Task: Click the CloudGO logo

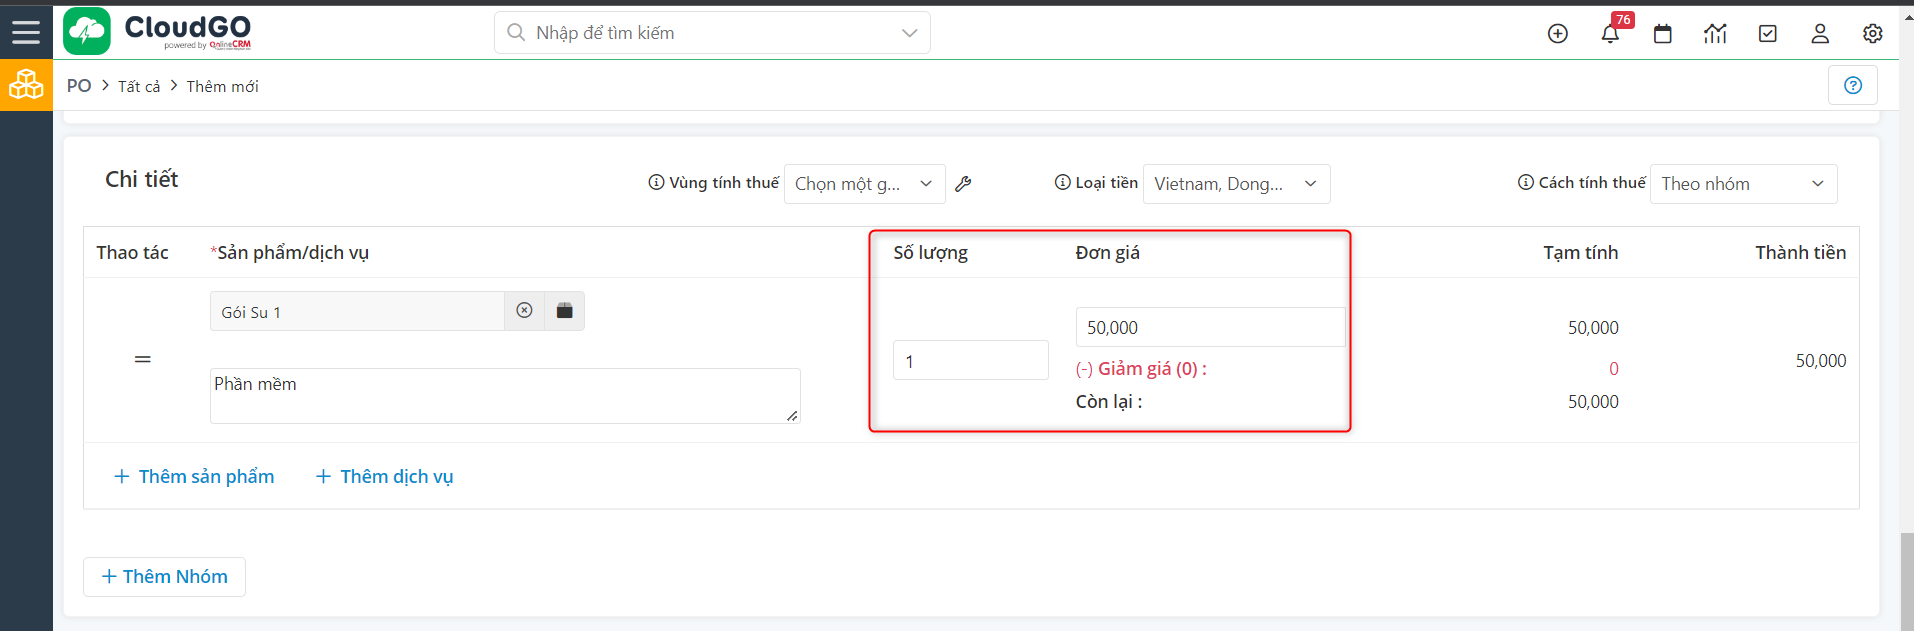Action: (x=158, y=32)
